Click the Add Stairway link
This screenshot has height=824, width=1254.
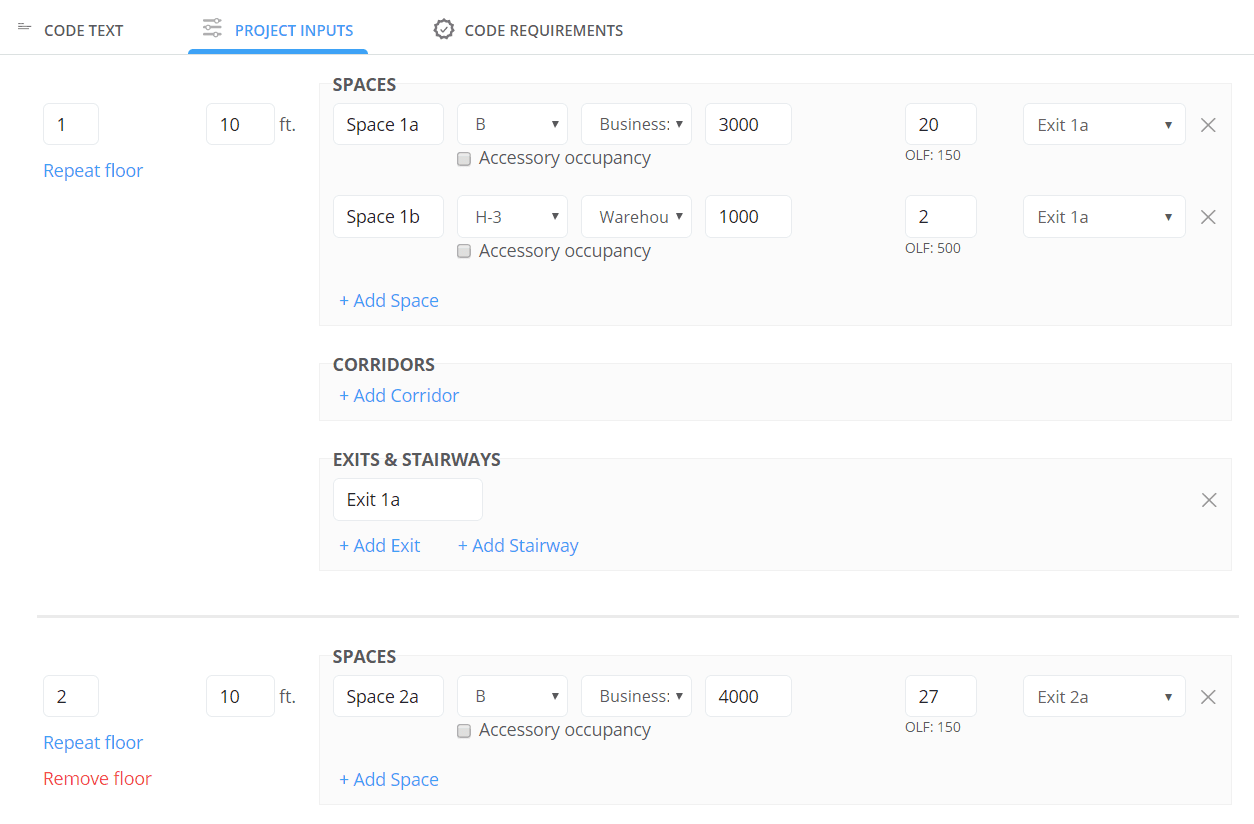(518, 545)
